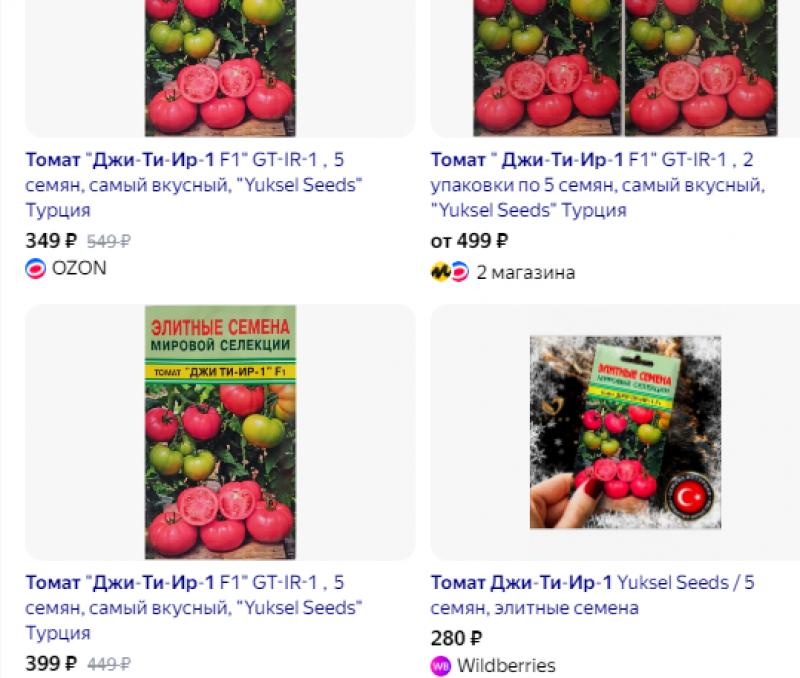Click the 349 ₽ price
Screen dimensions: 800x678
point(51,241)
